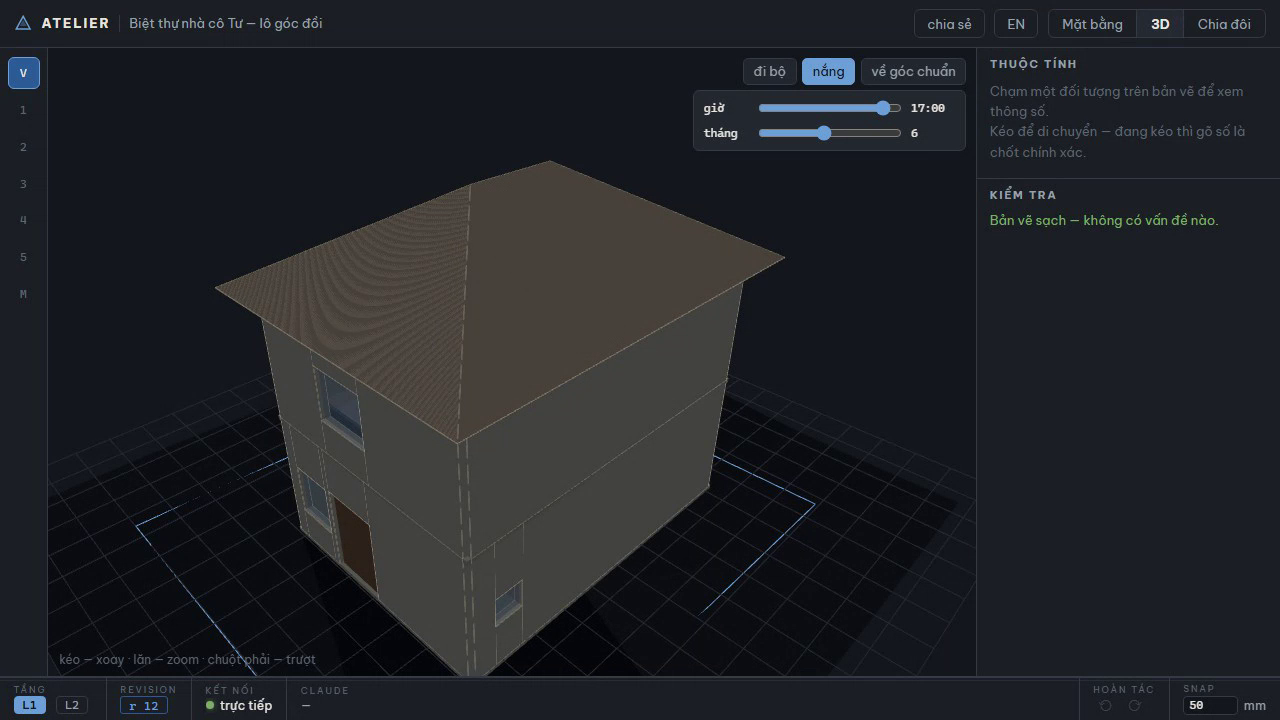Switch to the 3D view tab

tap(1160, 24)
